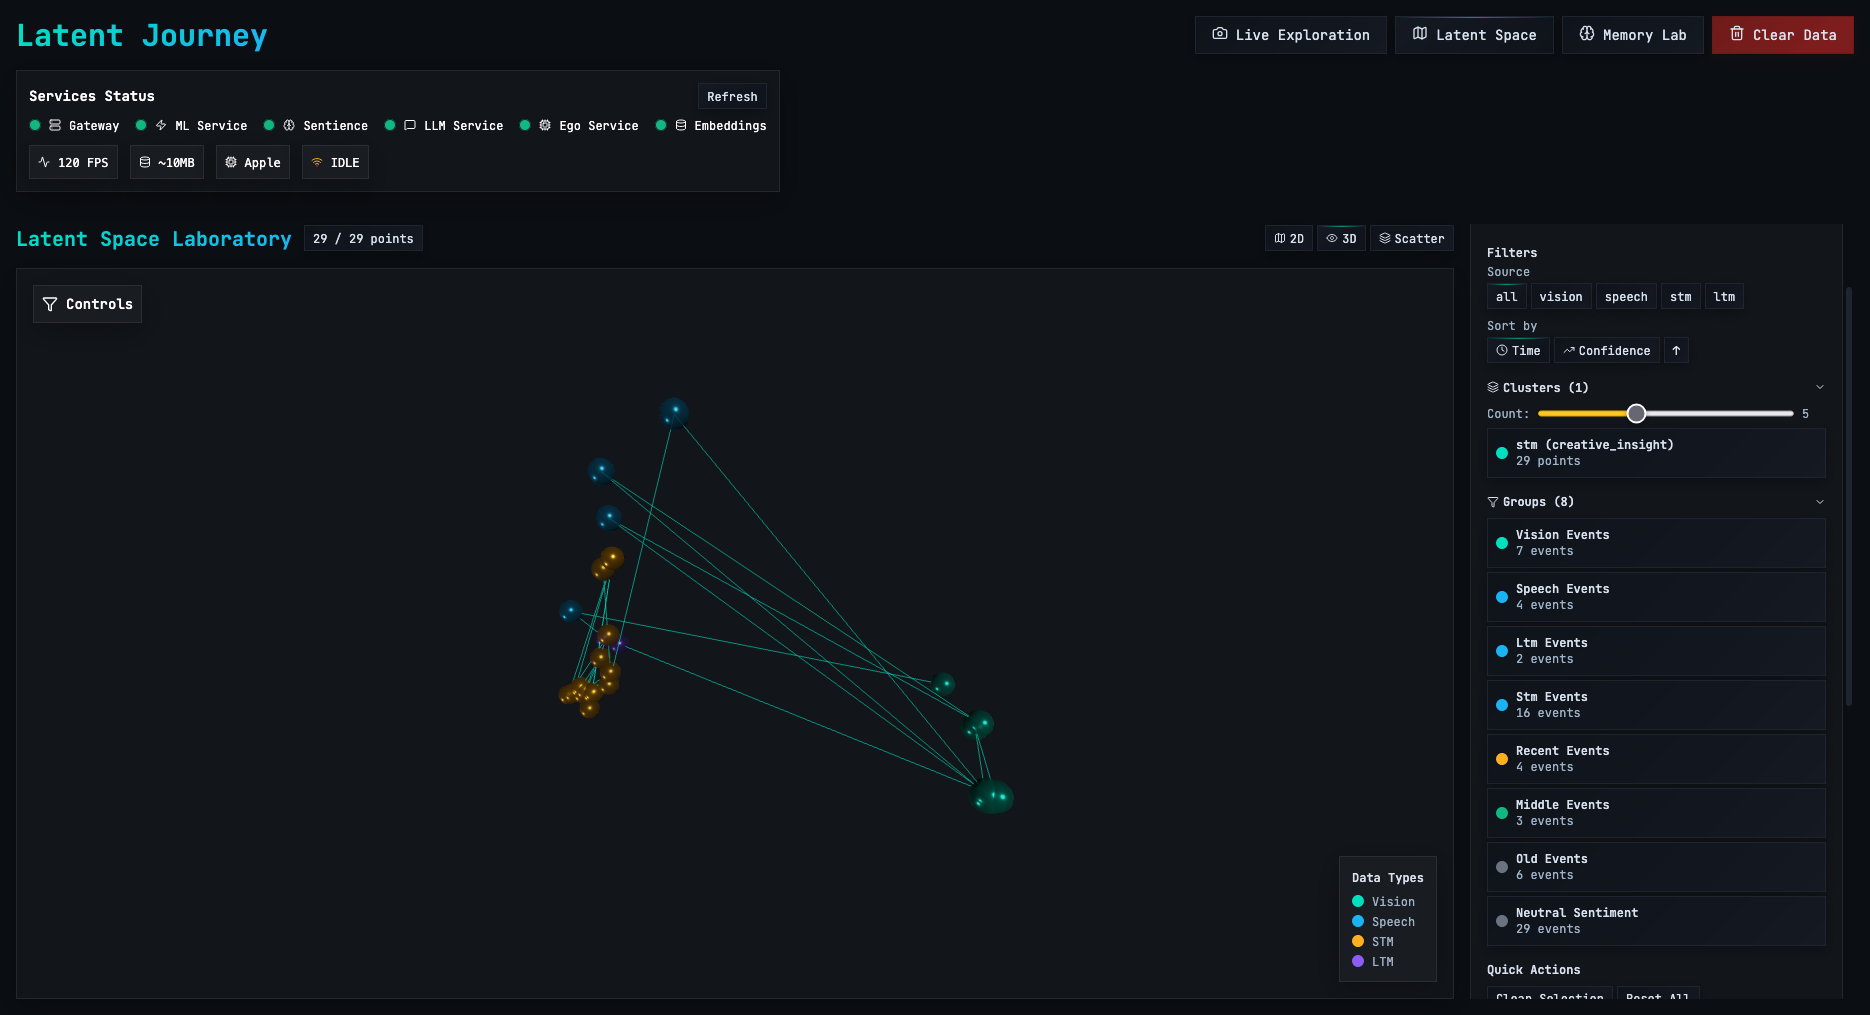The image size is (1870, 1015).
Task: Switch to the Memory Lab tab
Action: pos(1632,34)
